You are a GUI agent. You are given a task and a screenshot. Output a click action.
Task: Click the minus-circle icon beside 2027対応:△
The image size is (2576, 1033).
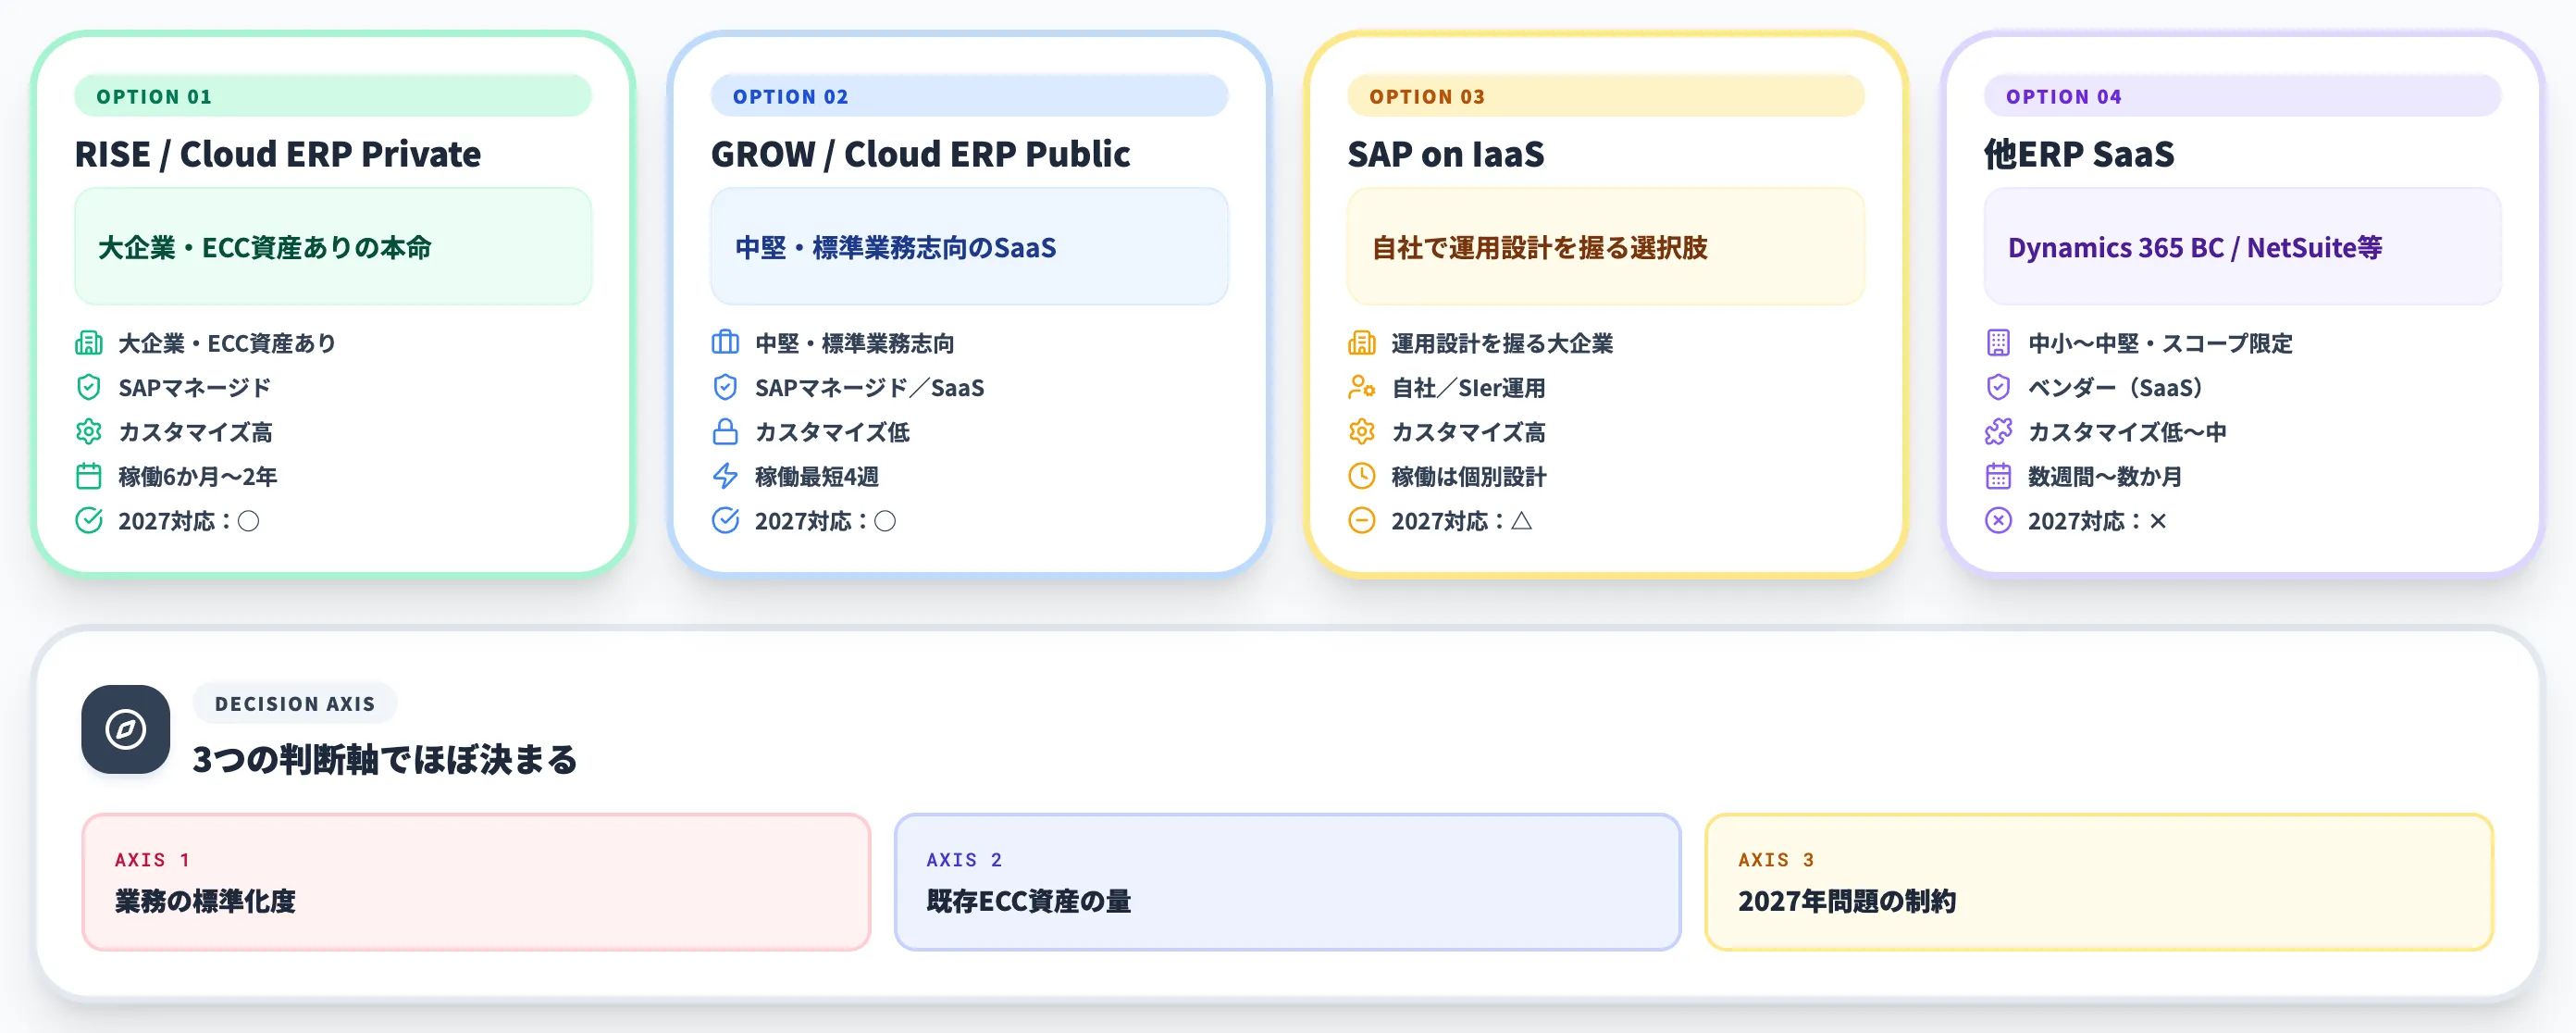tap(1362, 520)
